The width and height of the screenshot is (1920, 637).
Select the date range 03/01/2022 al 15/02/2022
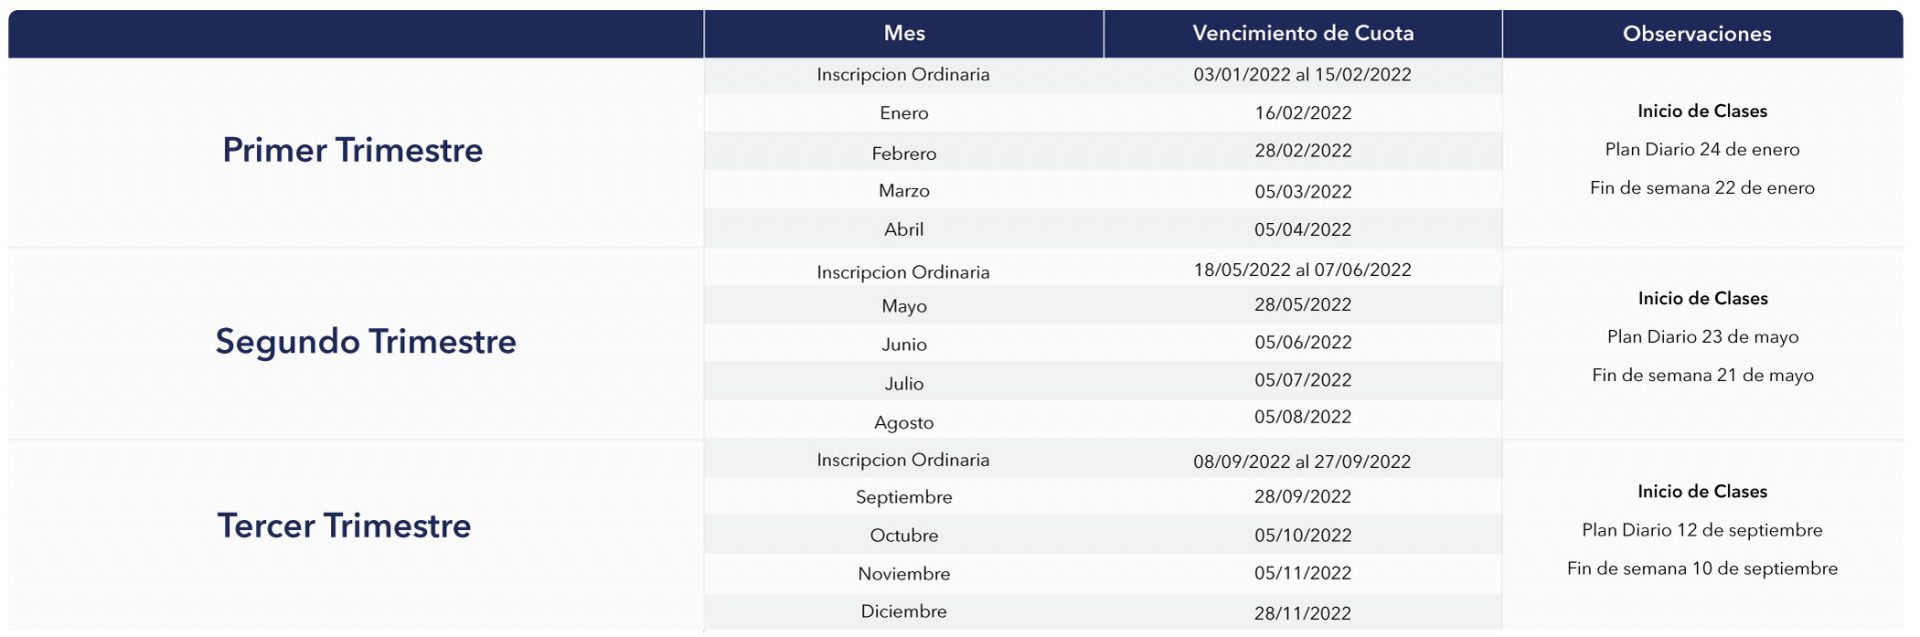click(x=1302, y=74)
